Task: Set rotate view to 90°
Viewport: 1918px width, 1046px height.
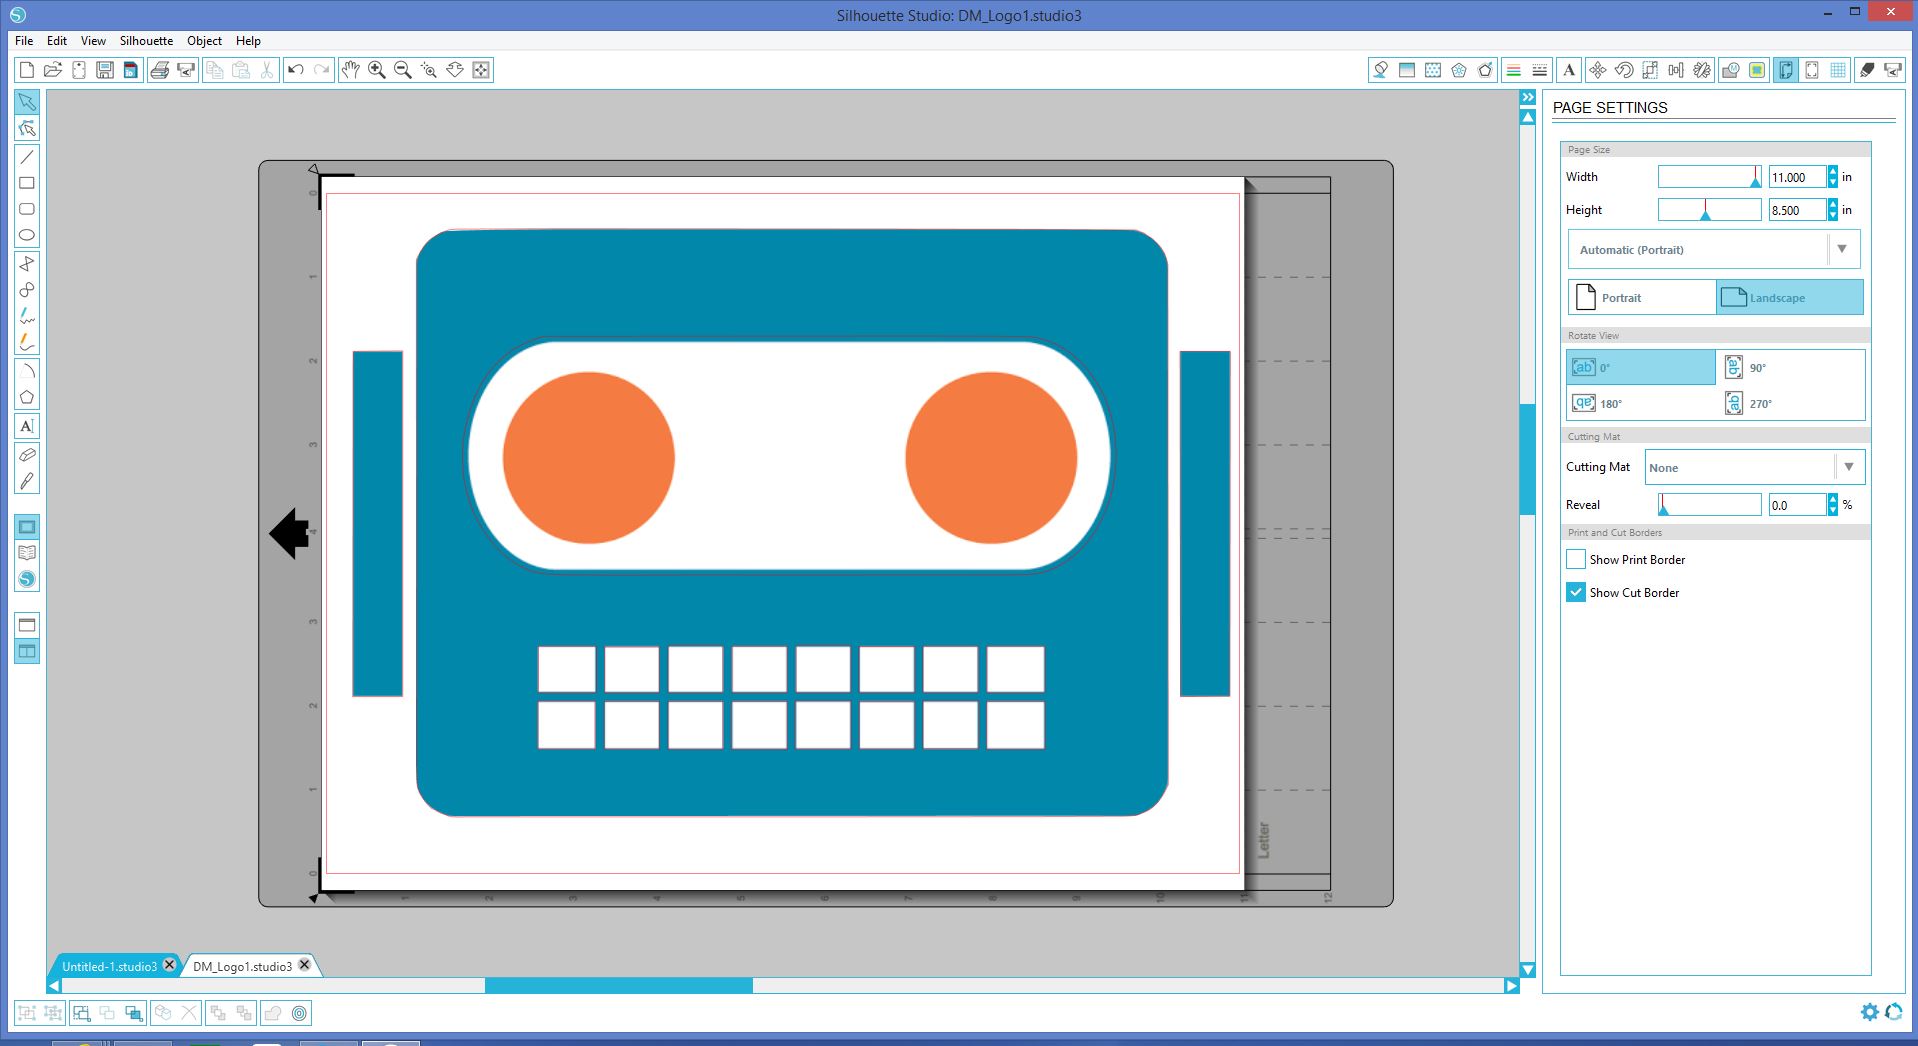Action: point(1790,367)
